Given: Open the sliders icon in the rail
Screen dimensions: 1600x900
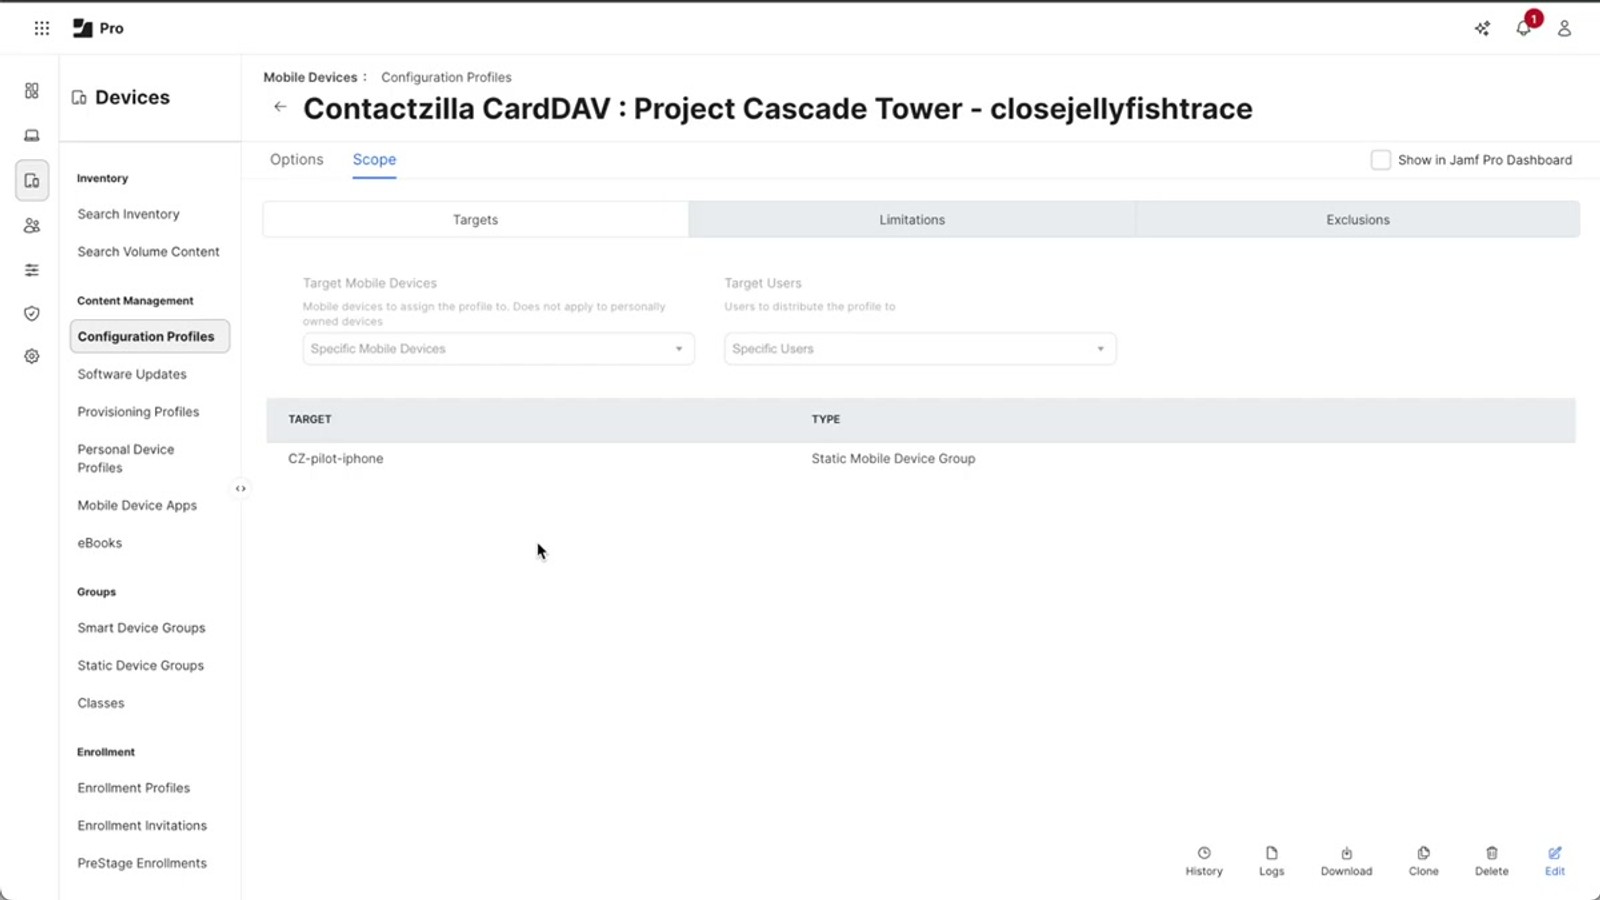Looking at the screenshot, I should tap(32, 270).
